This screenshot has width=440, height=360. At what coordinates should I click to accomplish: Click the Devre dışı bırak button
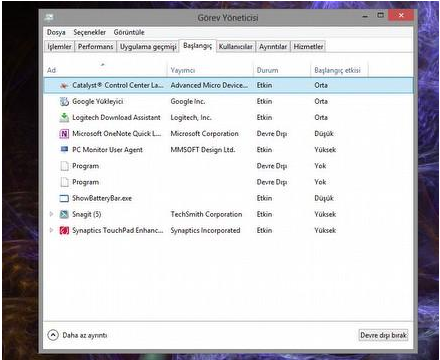coord(383,335)
